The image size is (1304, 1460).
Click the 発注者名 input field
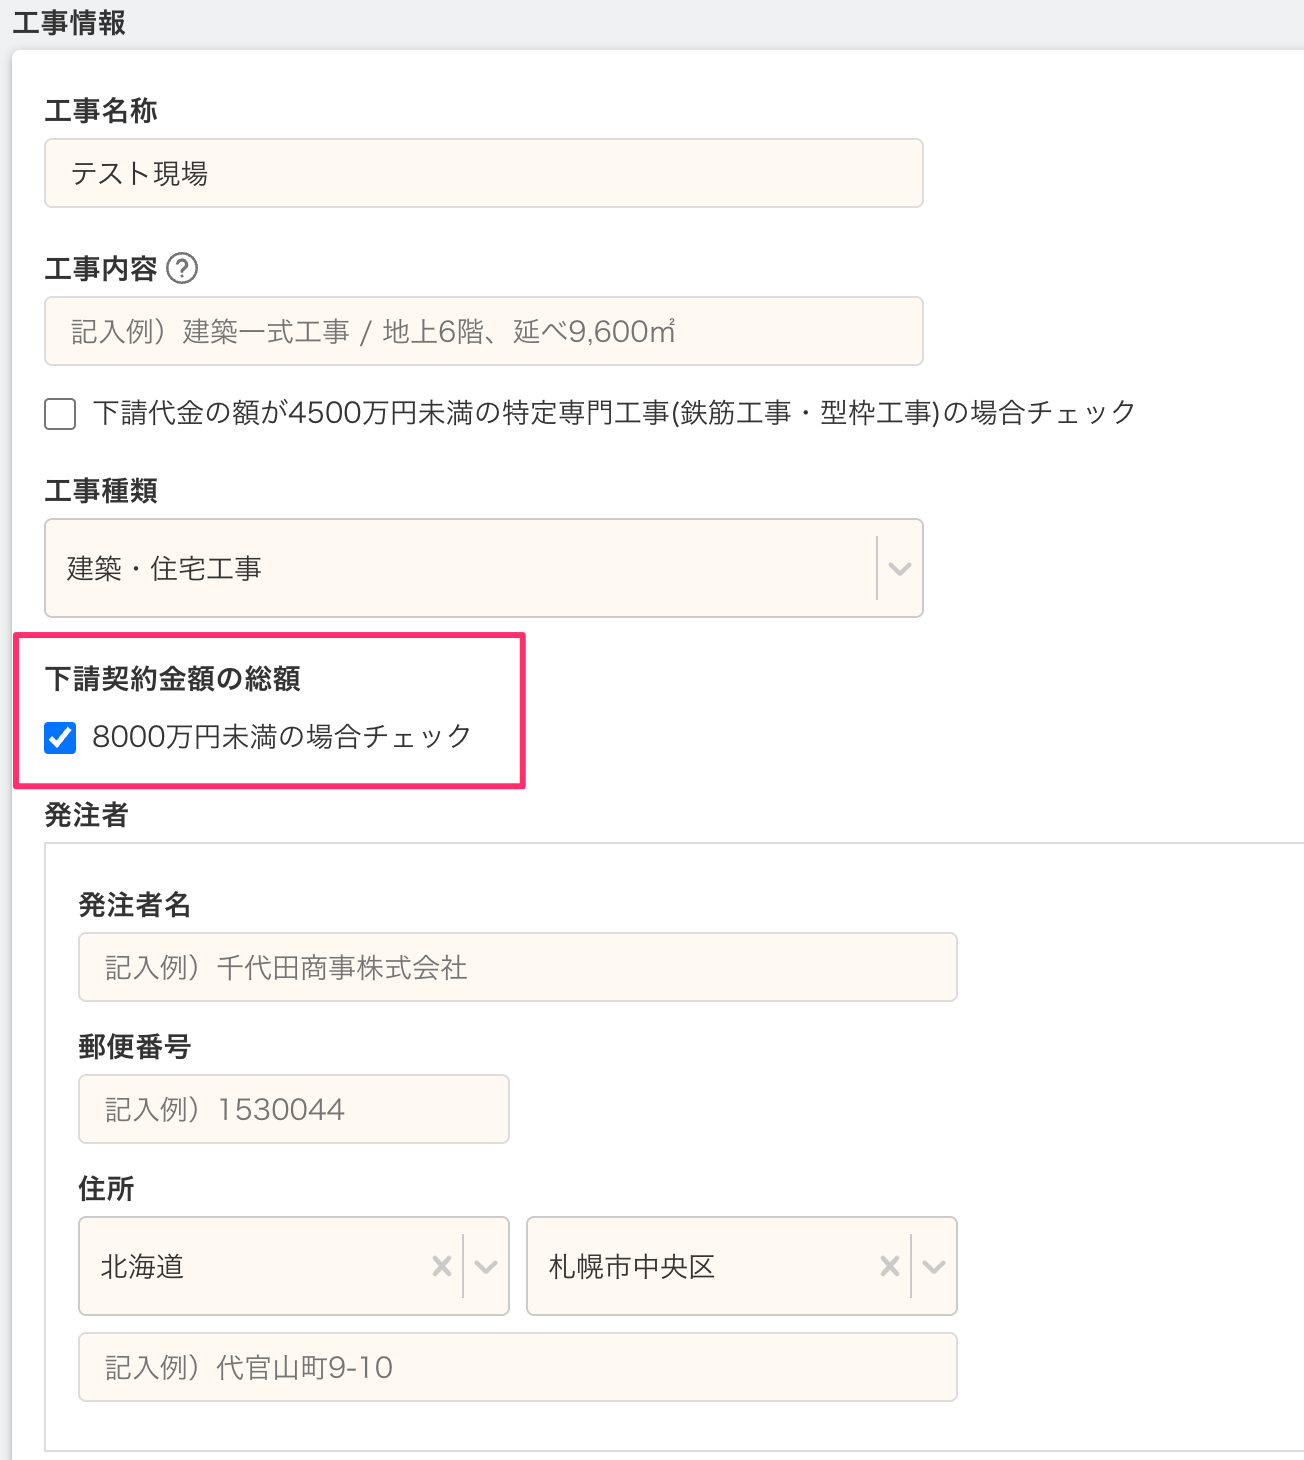517,967
